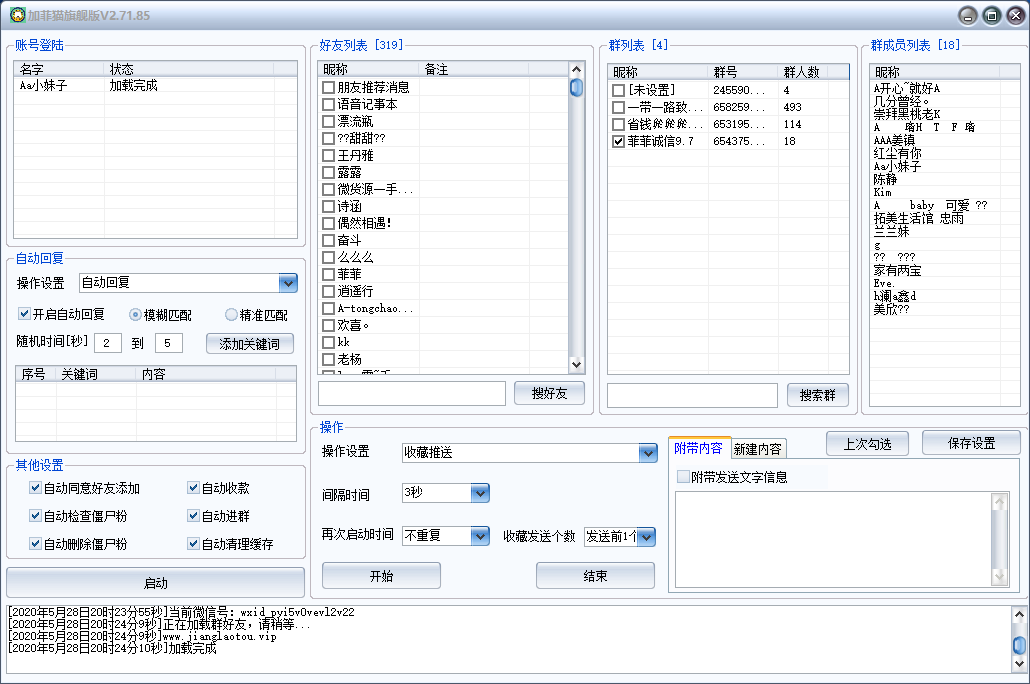Click the app logo icon in title bar
1030x684 pixels.
[x=16, y=16]
